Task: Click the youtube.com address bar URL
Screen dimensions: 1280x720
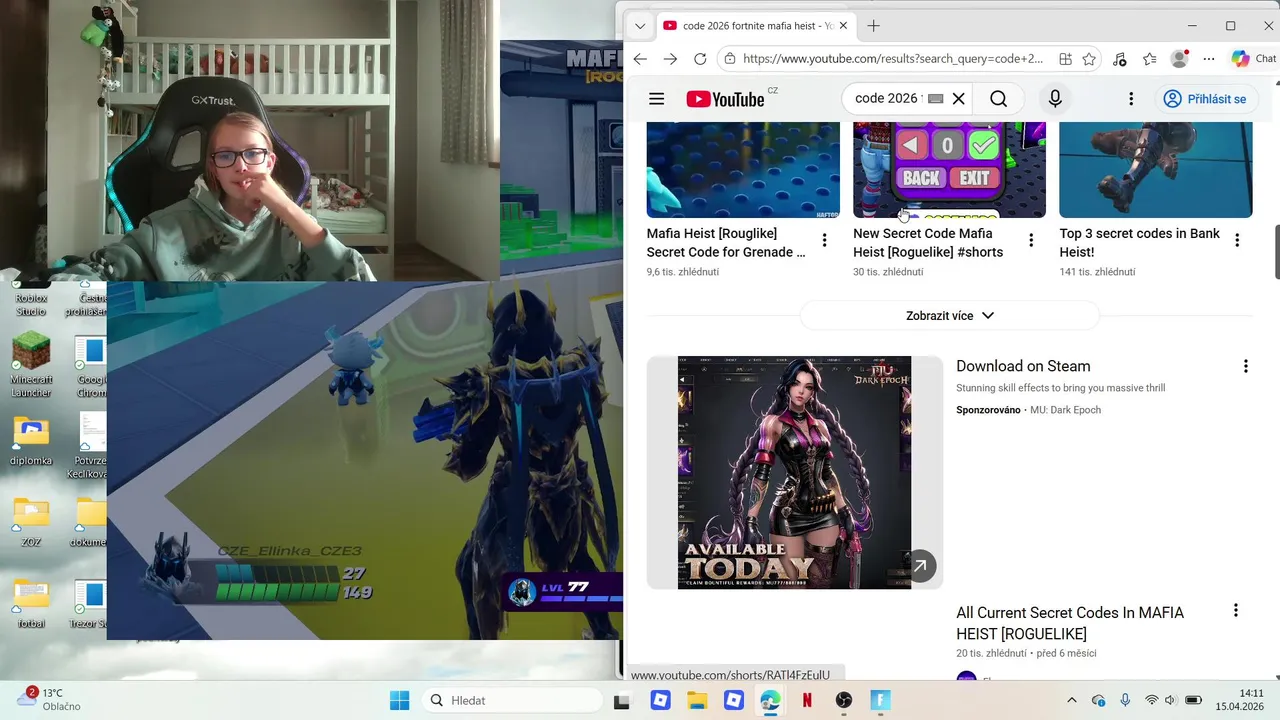Action: pos(893,59)
